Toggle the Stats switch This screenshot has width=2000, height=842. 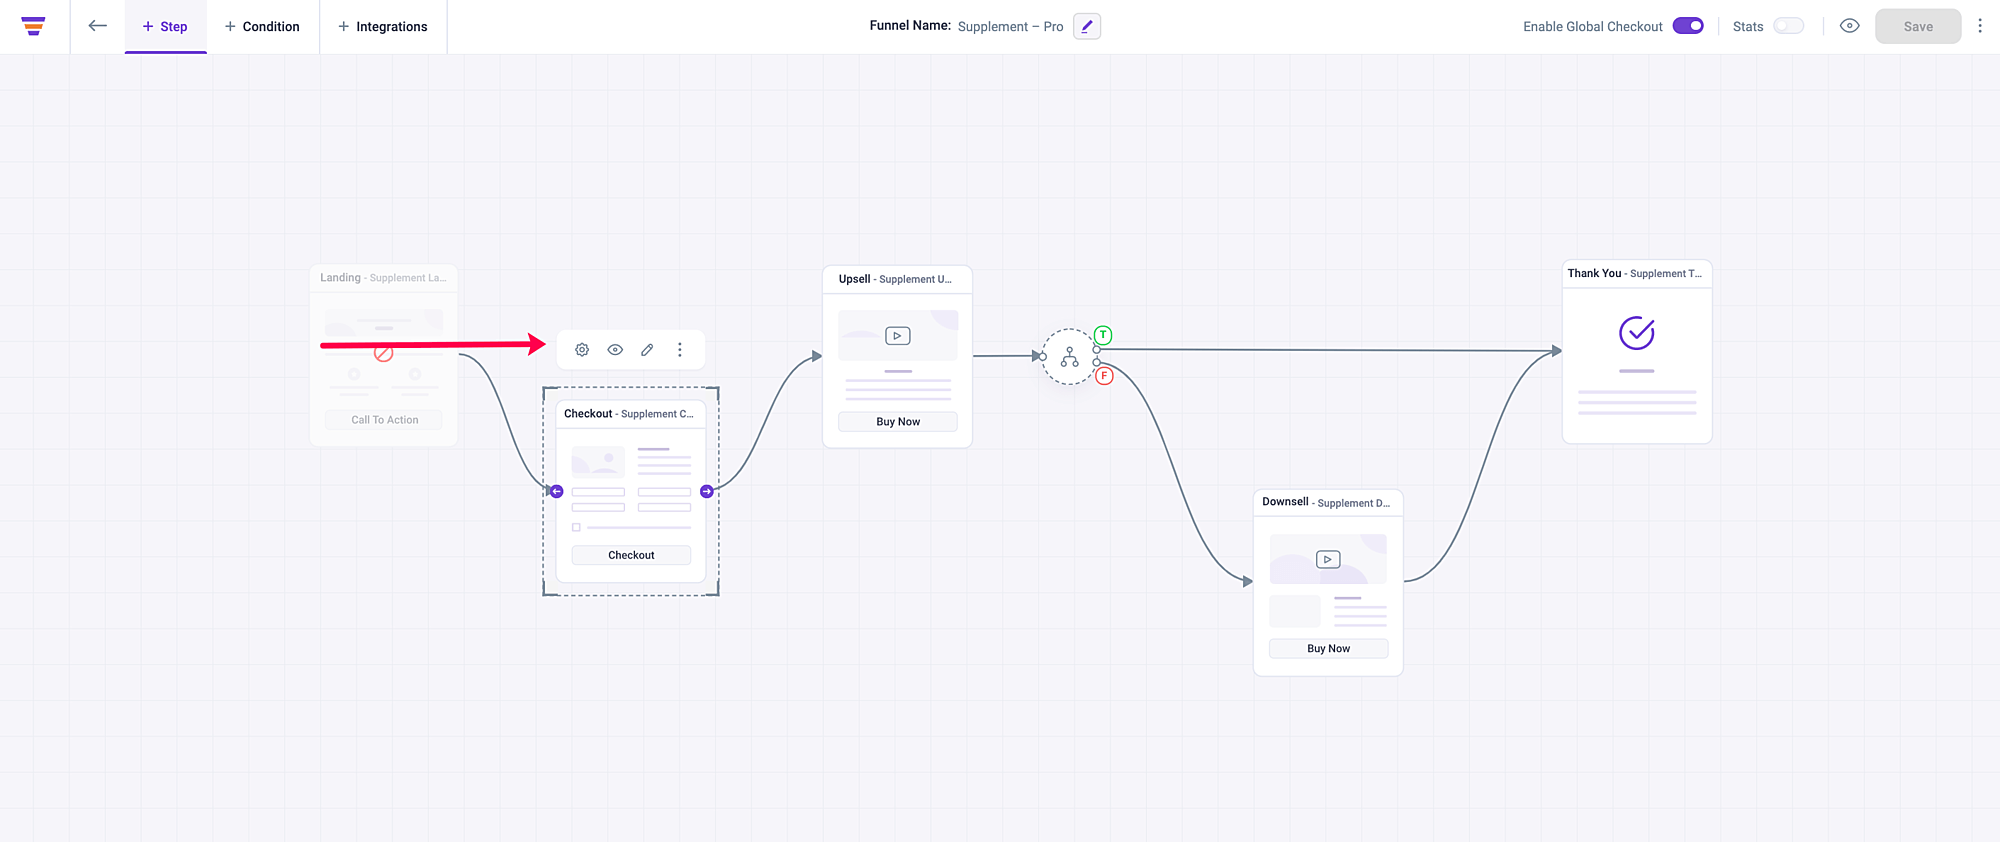[1788, 26]
